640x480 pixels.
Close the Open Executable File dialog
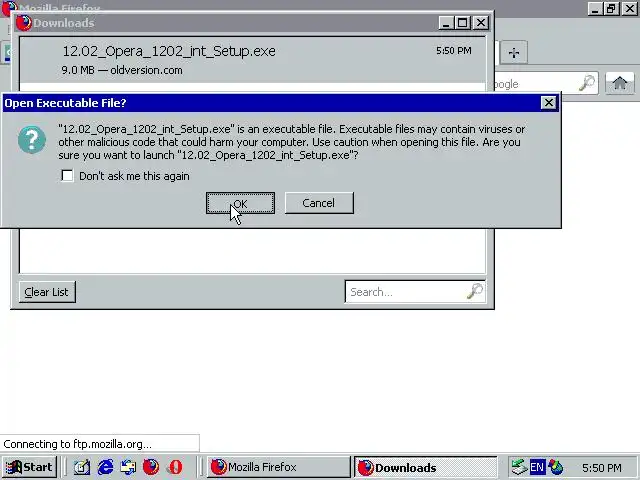pyautogui.click(x=549, y=102)
